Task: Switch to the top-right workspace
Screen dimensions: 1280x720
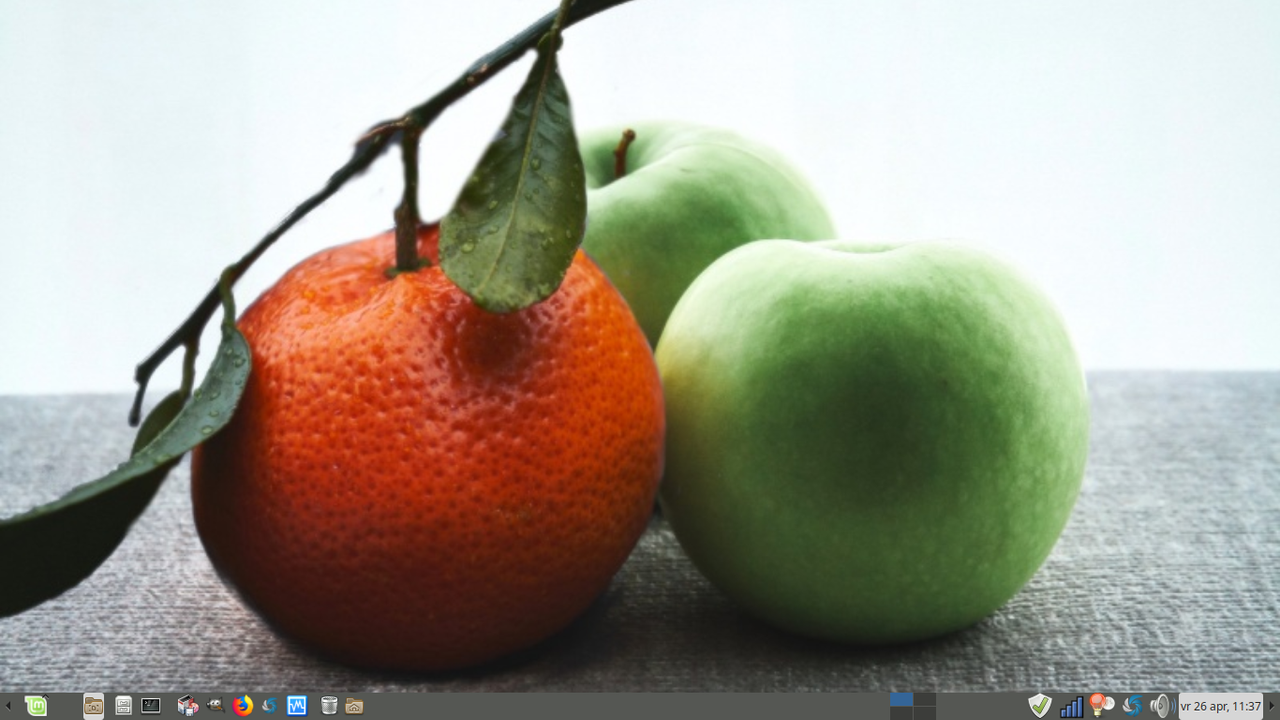Action: click(x=925, y=700)
